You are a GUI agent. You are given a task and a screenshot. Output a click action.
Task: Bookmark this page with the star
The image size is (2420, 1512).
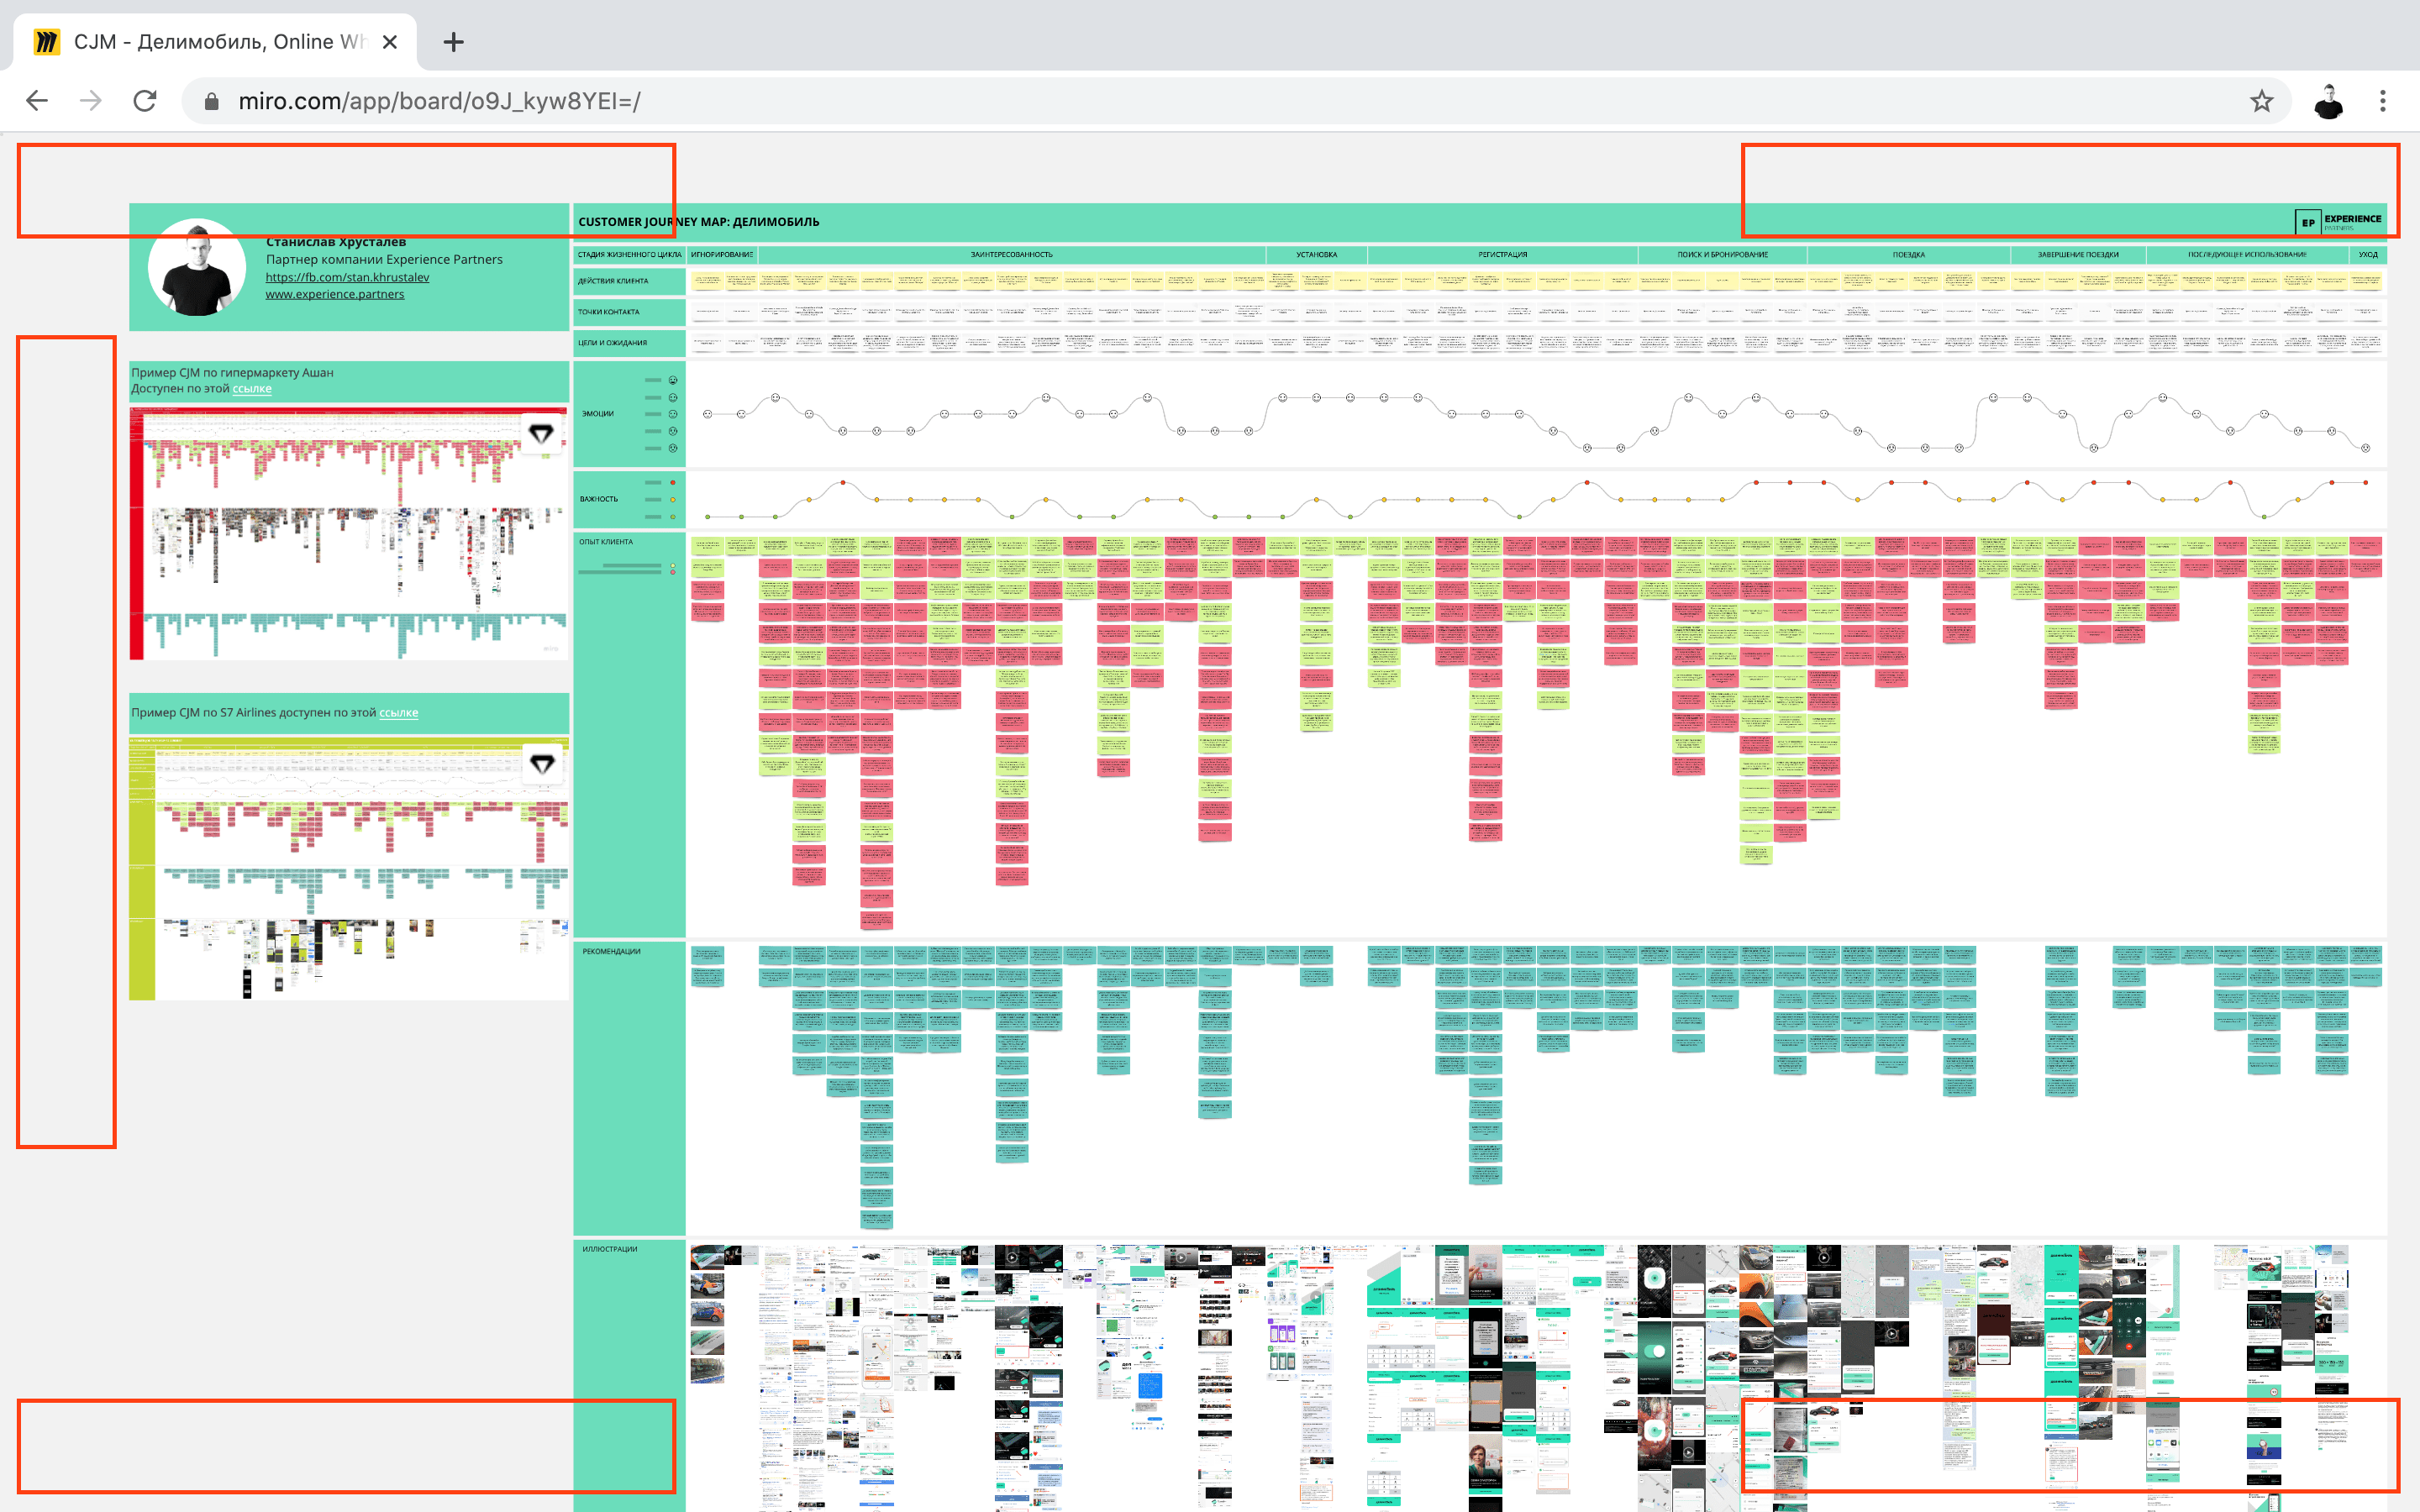pos(2261,101)
